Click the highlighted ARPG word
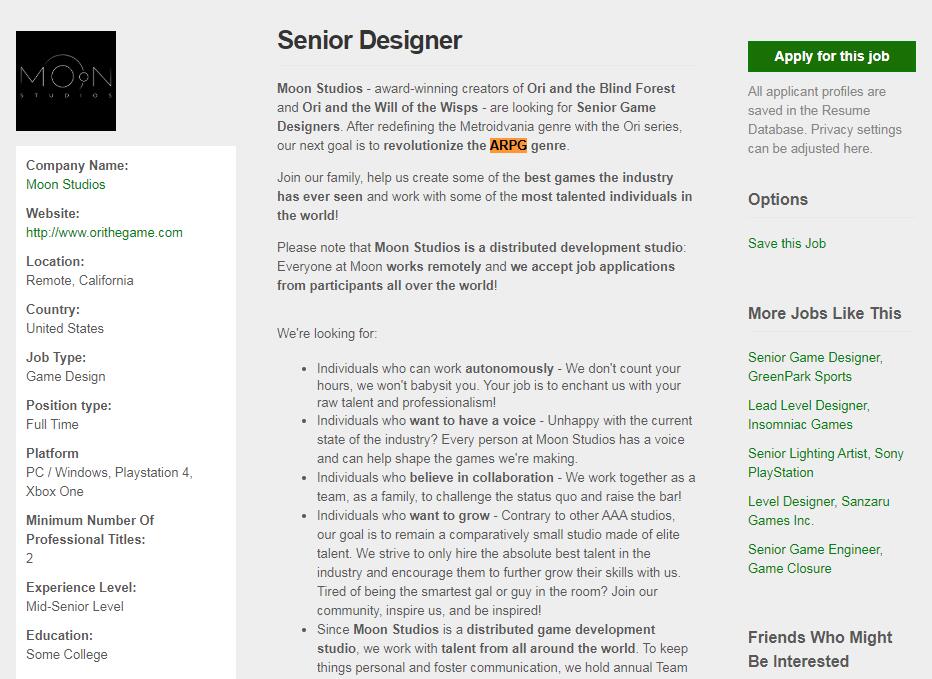Viewport: 932px width, 679px height. click(x=508, y=145)
